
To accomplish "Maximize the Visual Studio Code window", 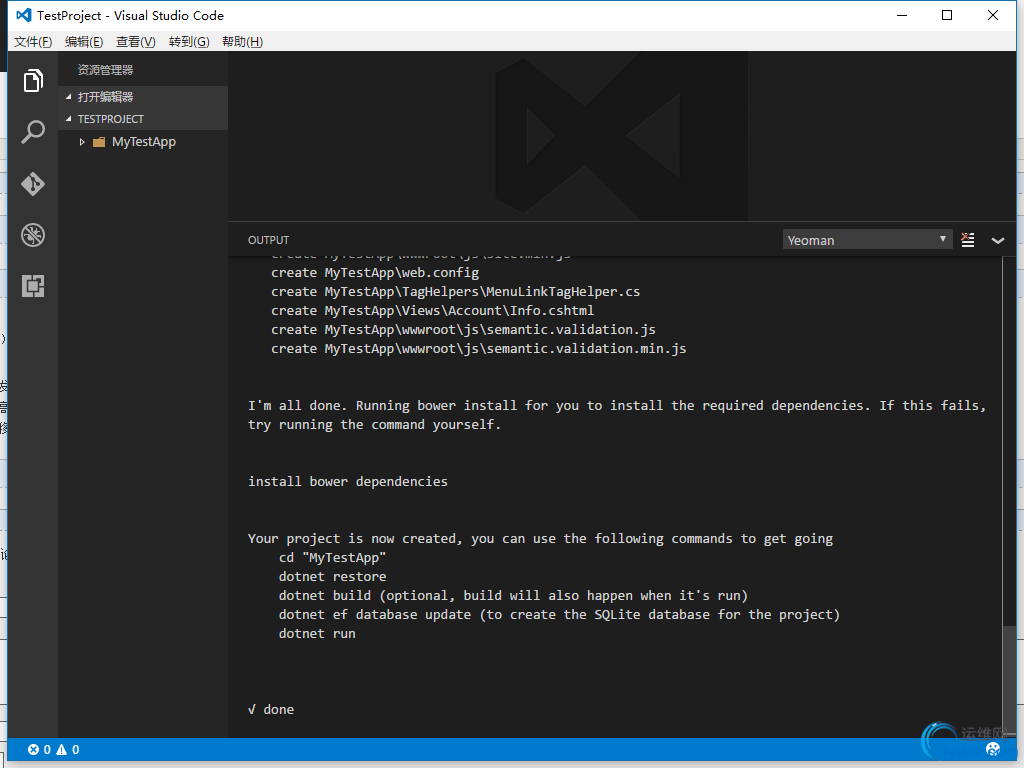I will point(947,15).
